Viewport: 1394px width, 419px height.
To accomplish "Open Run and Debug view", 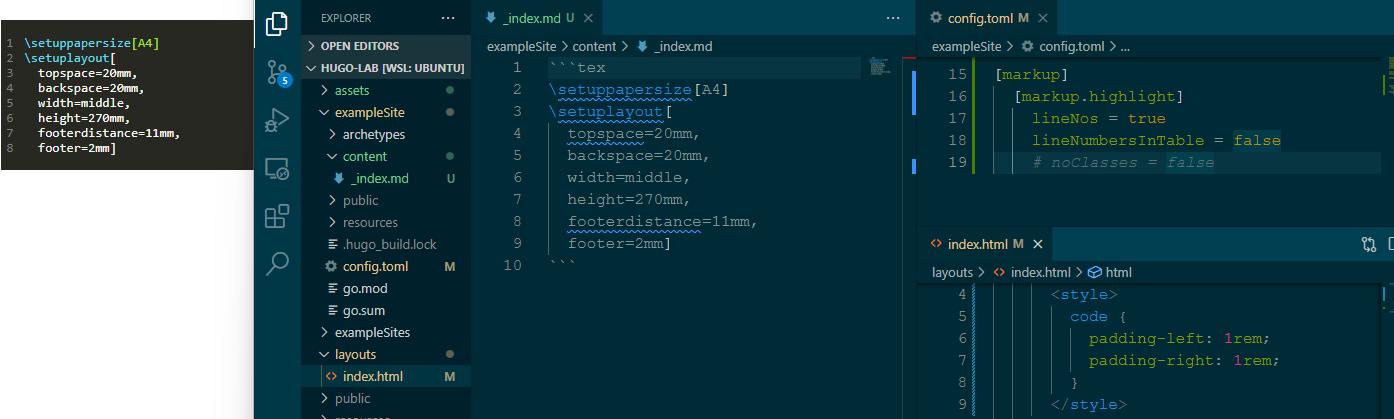I will click(277, 120).
